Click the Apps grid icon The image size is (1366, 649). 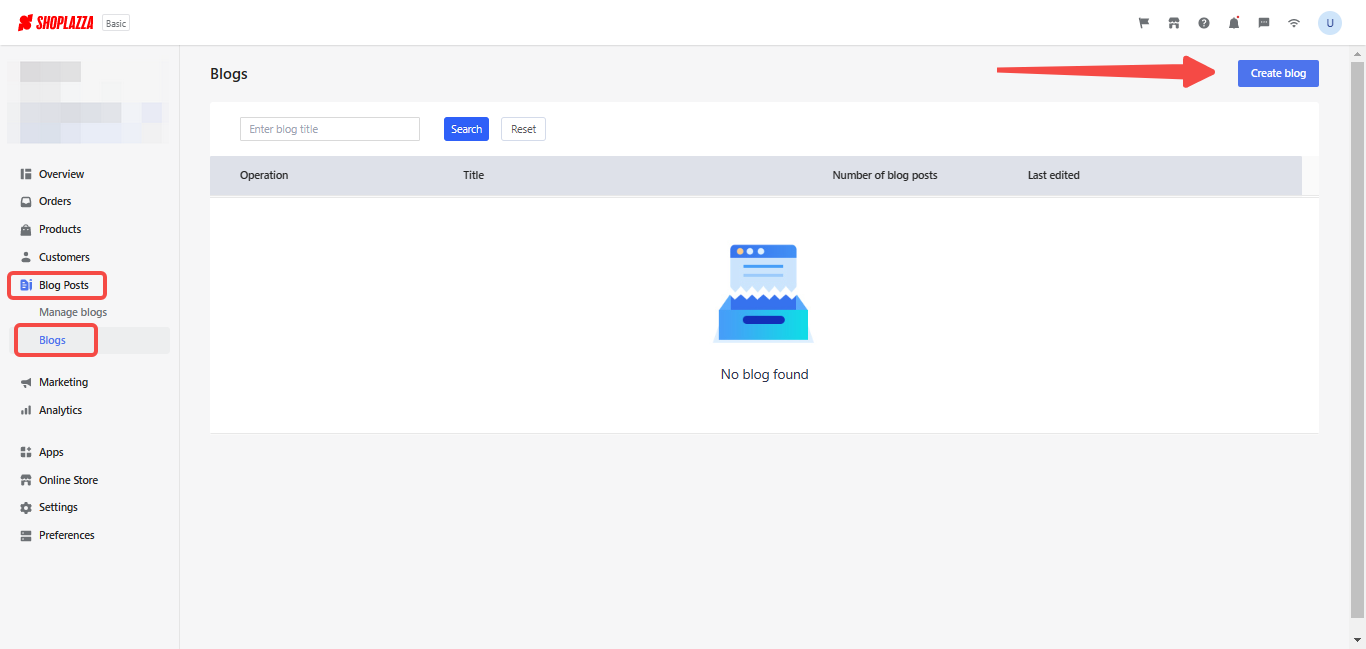coord(26,453)
